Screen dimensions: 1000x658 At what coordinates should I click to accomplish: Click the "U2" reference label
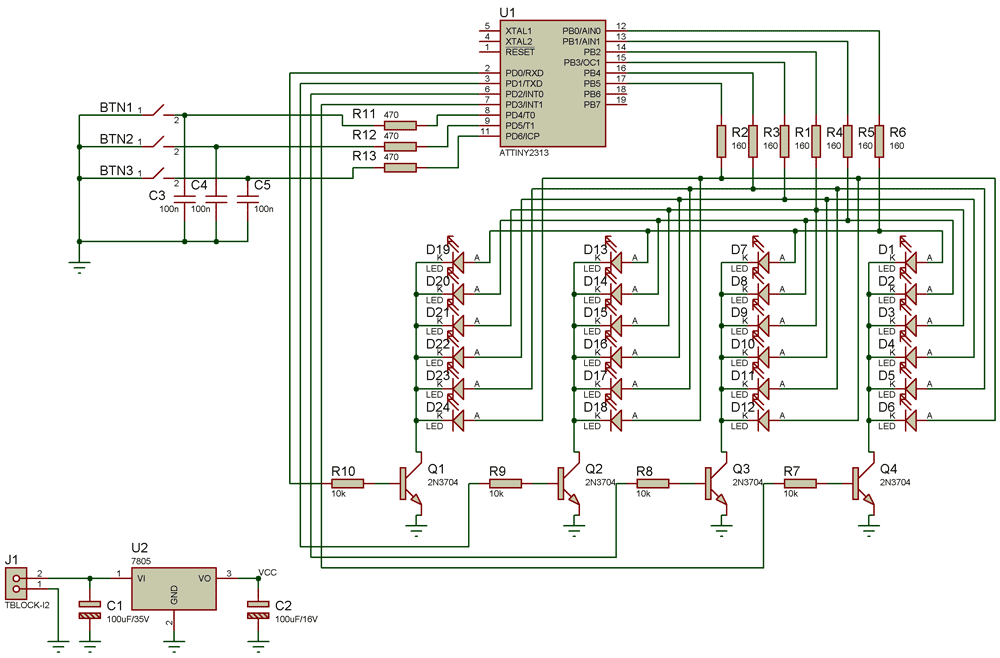[x=140, y=548]
